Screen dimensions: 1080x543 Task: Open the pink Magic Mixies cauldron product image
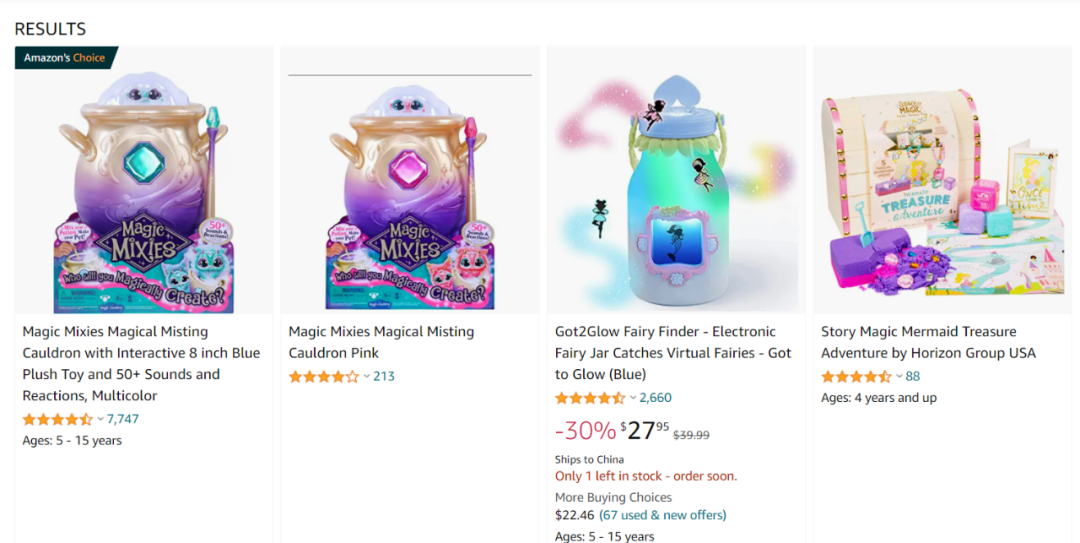tap(409, 195)
